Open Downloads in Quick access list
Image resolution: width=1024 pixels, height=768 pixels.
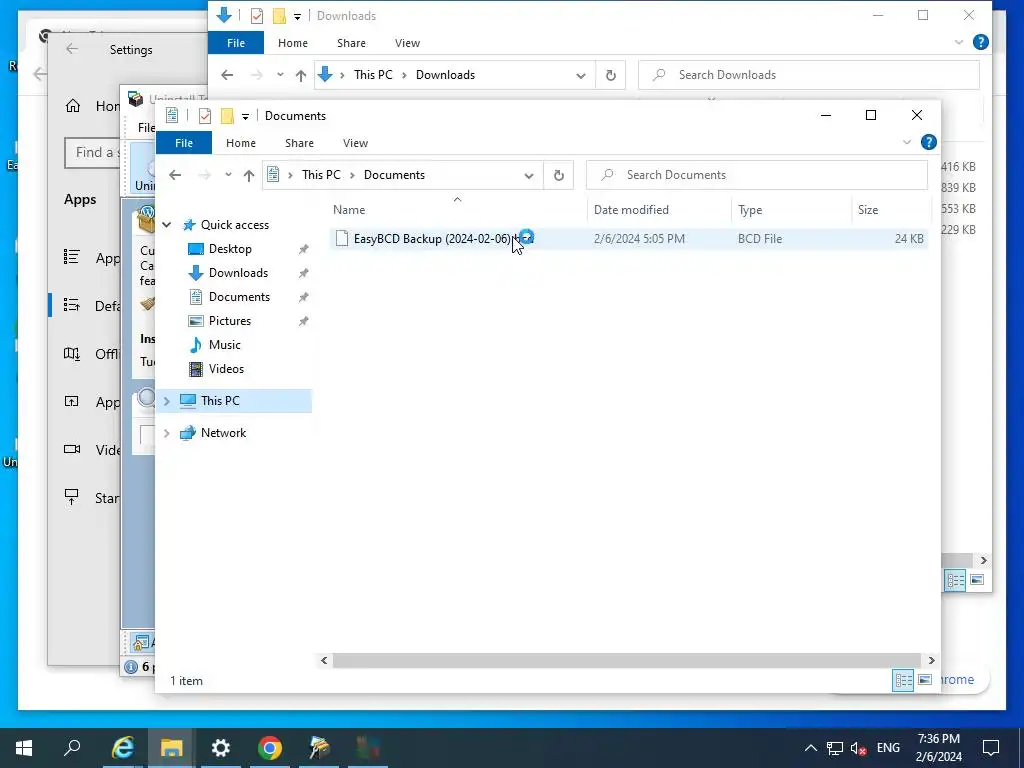tap(238, 273)
